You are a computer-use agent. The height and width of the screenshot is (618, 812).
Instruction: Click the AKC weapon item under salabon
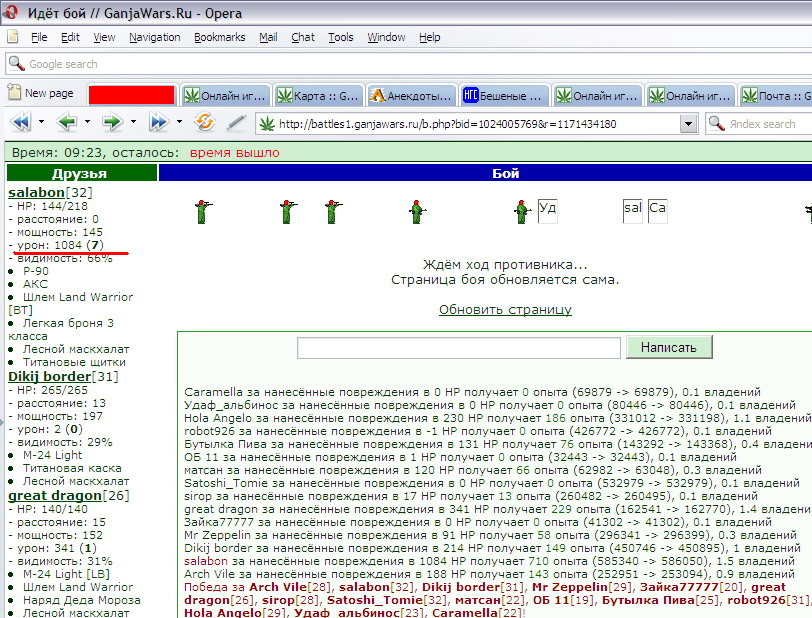click(x=35, y=284)
